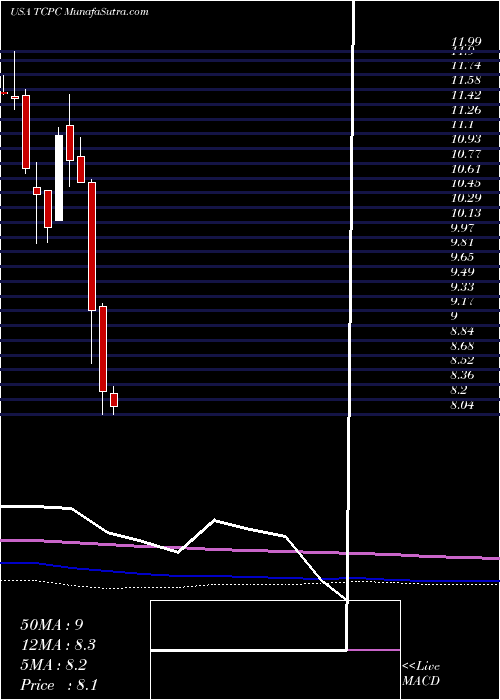Click the 8.36 price axis label
This screenshot has width=500, height=700.
click(462, 375)
